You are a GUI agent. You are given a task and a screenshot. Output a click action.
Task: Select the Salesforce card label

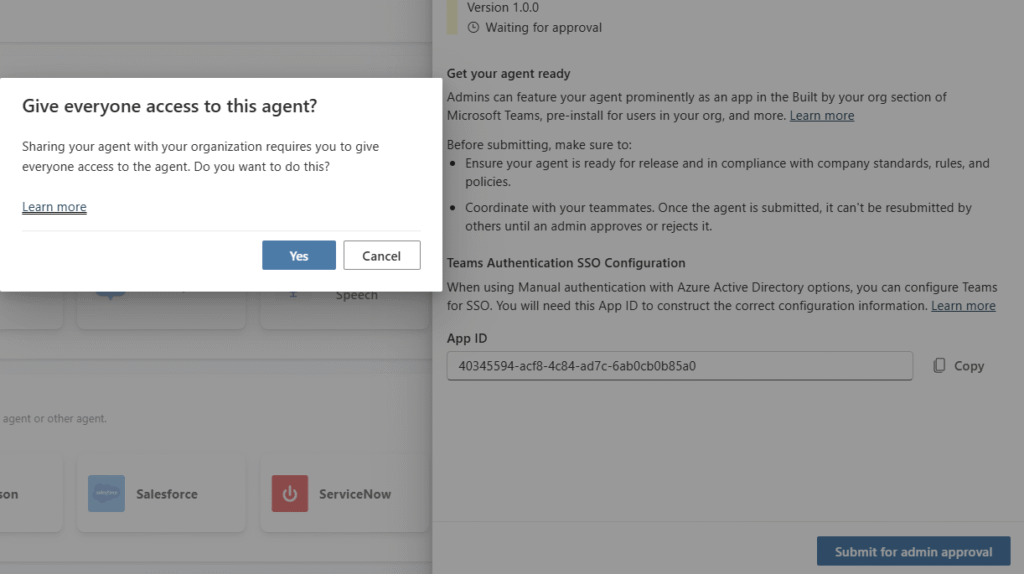(167, 494)
